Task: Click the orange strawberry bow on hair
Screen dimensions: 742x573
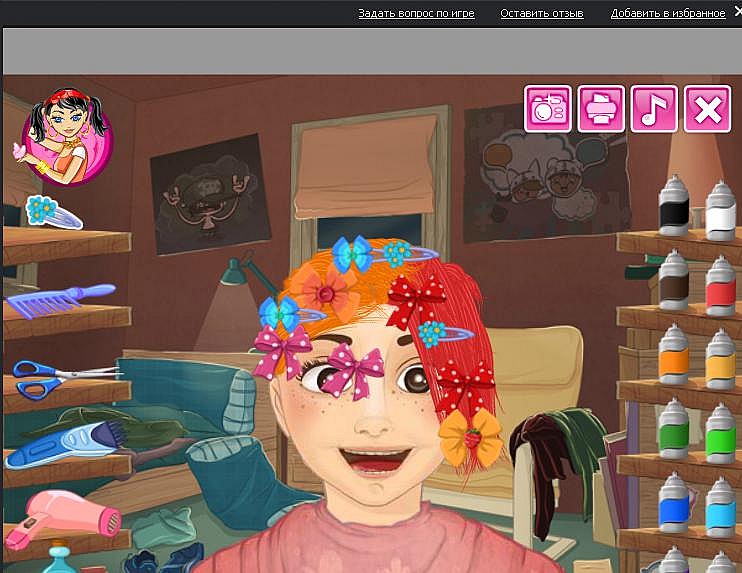Action: coord(471,438)
